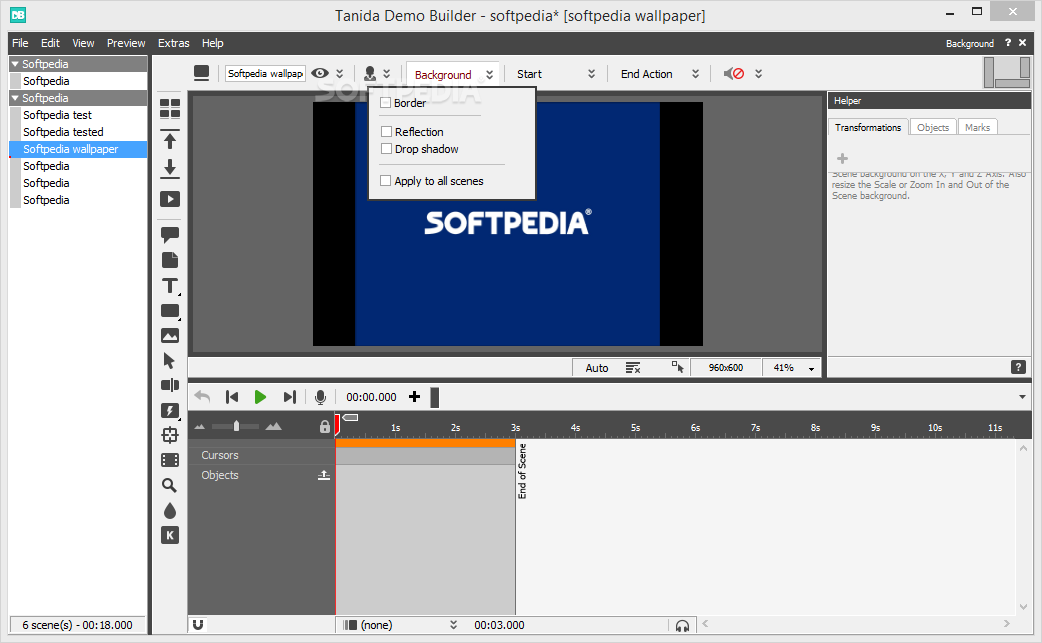This screenshot has width=1042, height=643.
Task: Click the split scene icon
Action: point(170,385)
